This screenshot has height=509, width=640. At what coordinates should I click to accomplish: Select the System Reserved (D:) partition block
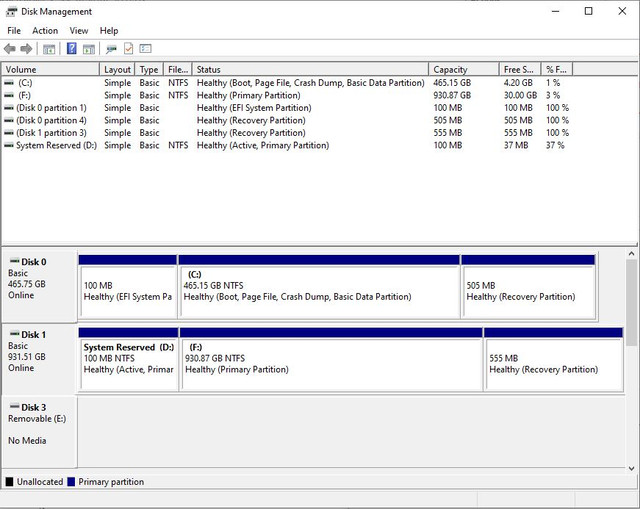[129, 359]
